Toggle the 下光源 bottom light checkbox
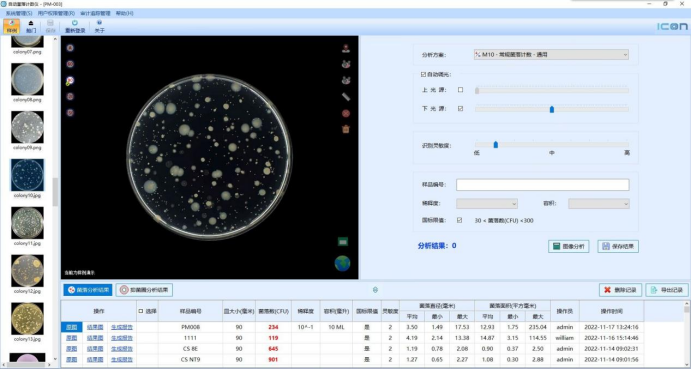The height and width of the screenshot is (369, 692). [460, 109]
